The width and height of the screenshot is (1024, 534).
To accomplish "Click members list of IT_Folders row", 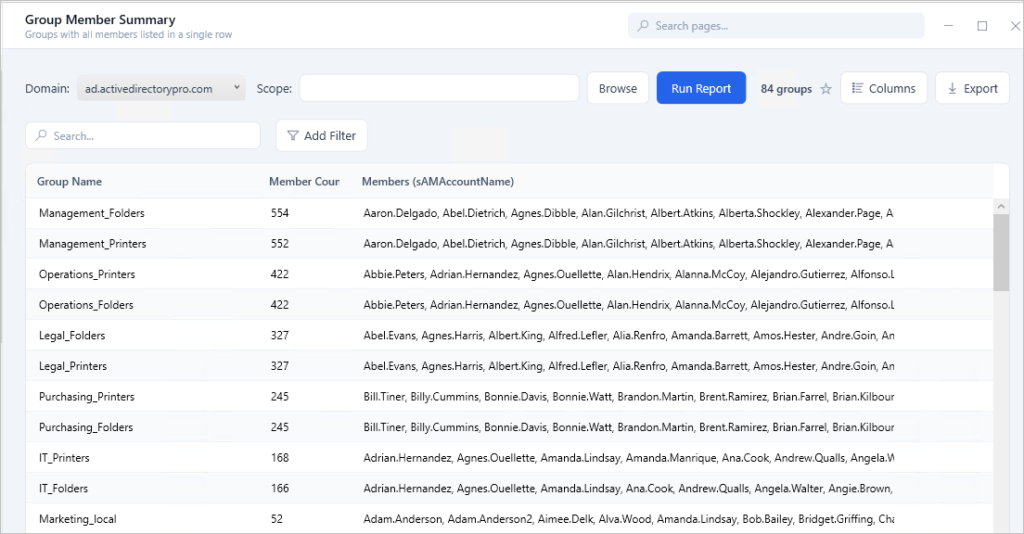I will point(628,488).
